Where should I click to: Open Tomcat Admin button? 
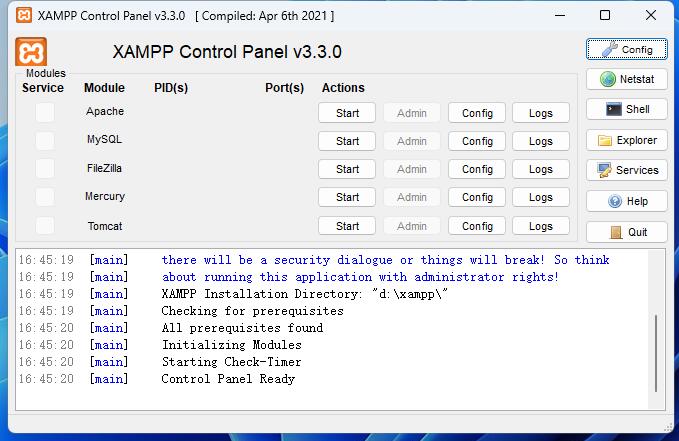click(x=412, y=226)
